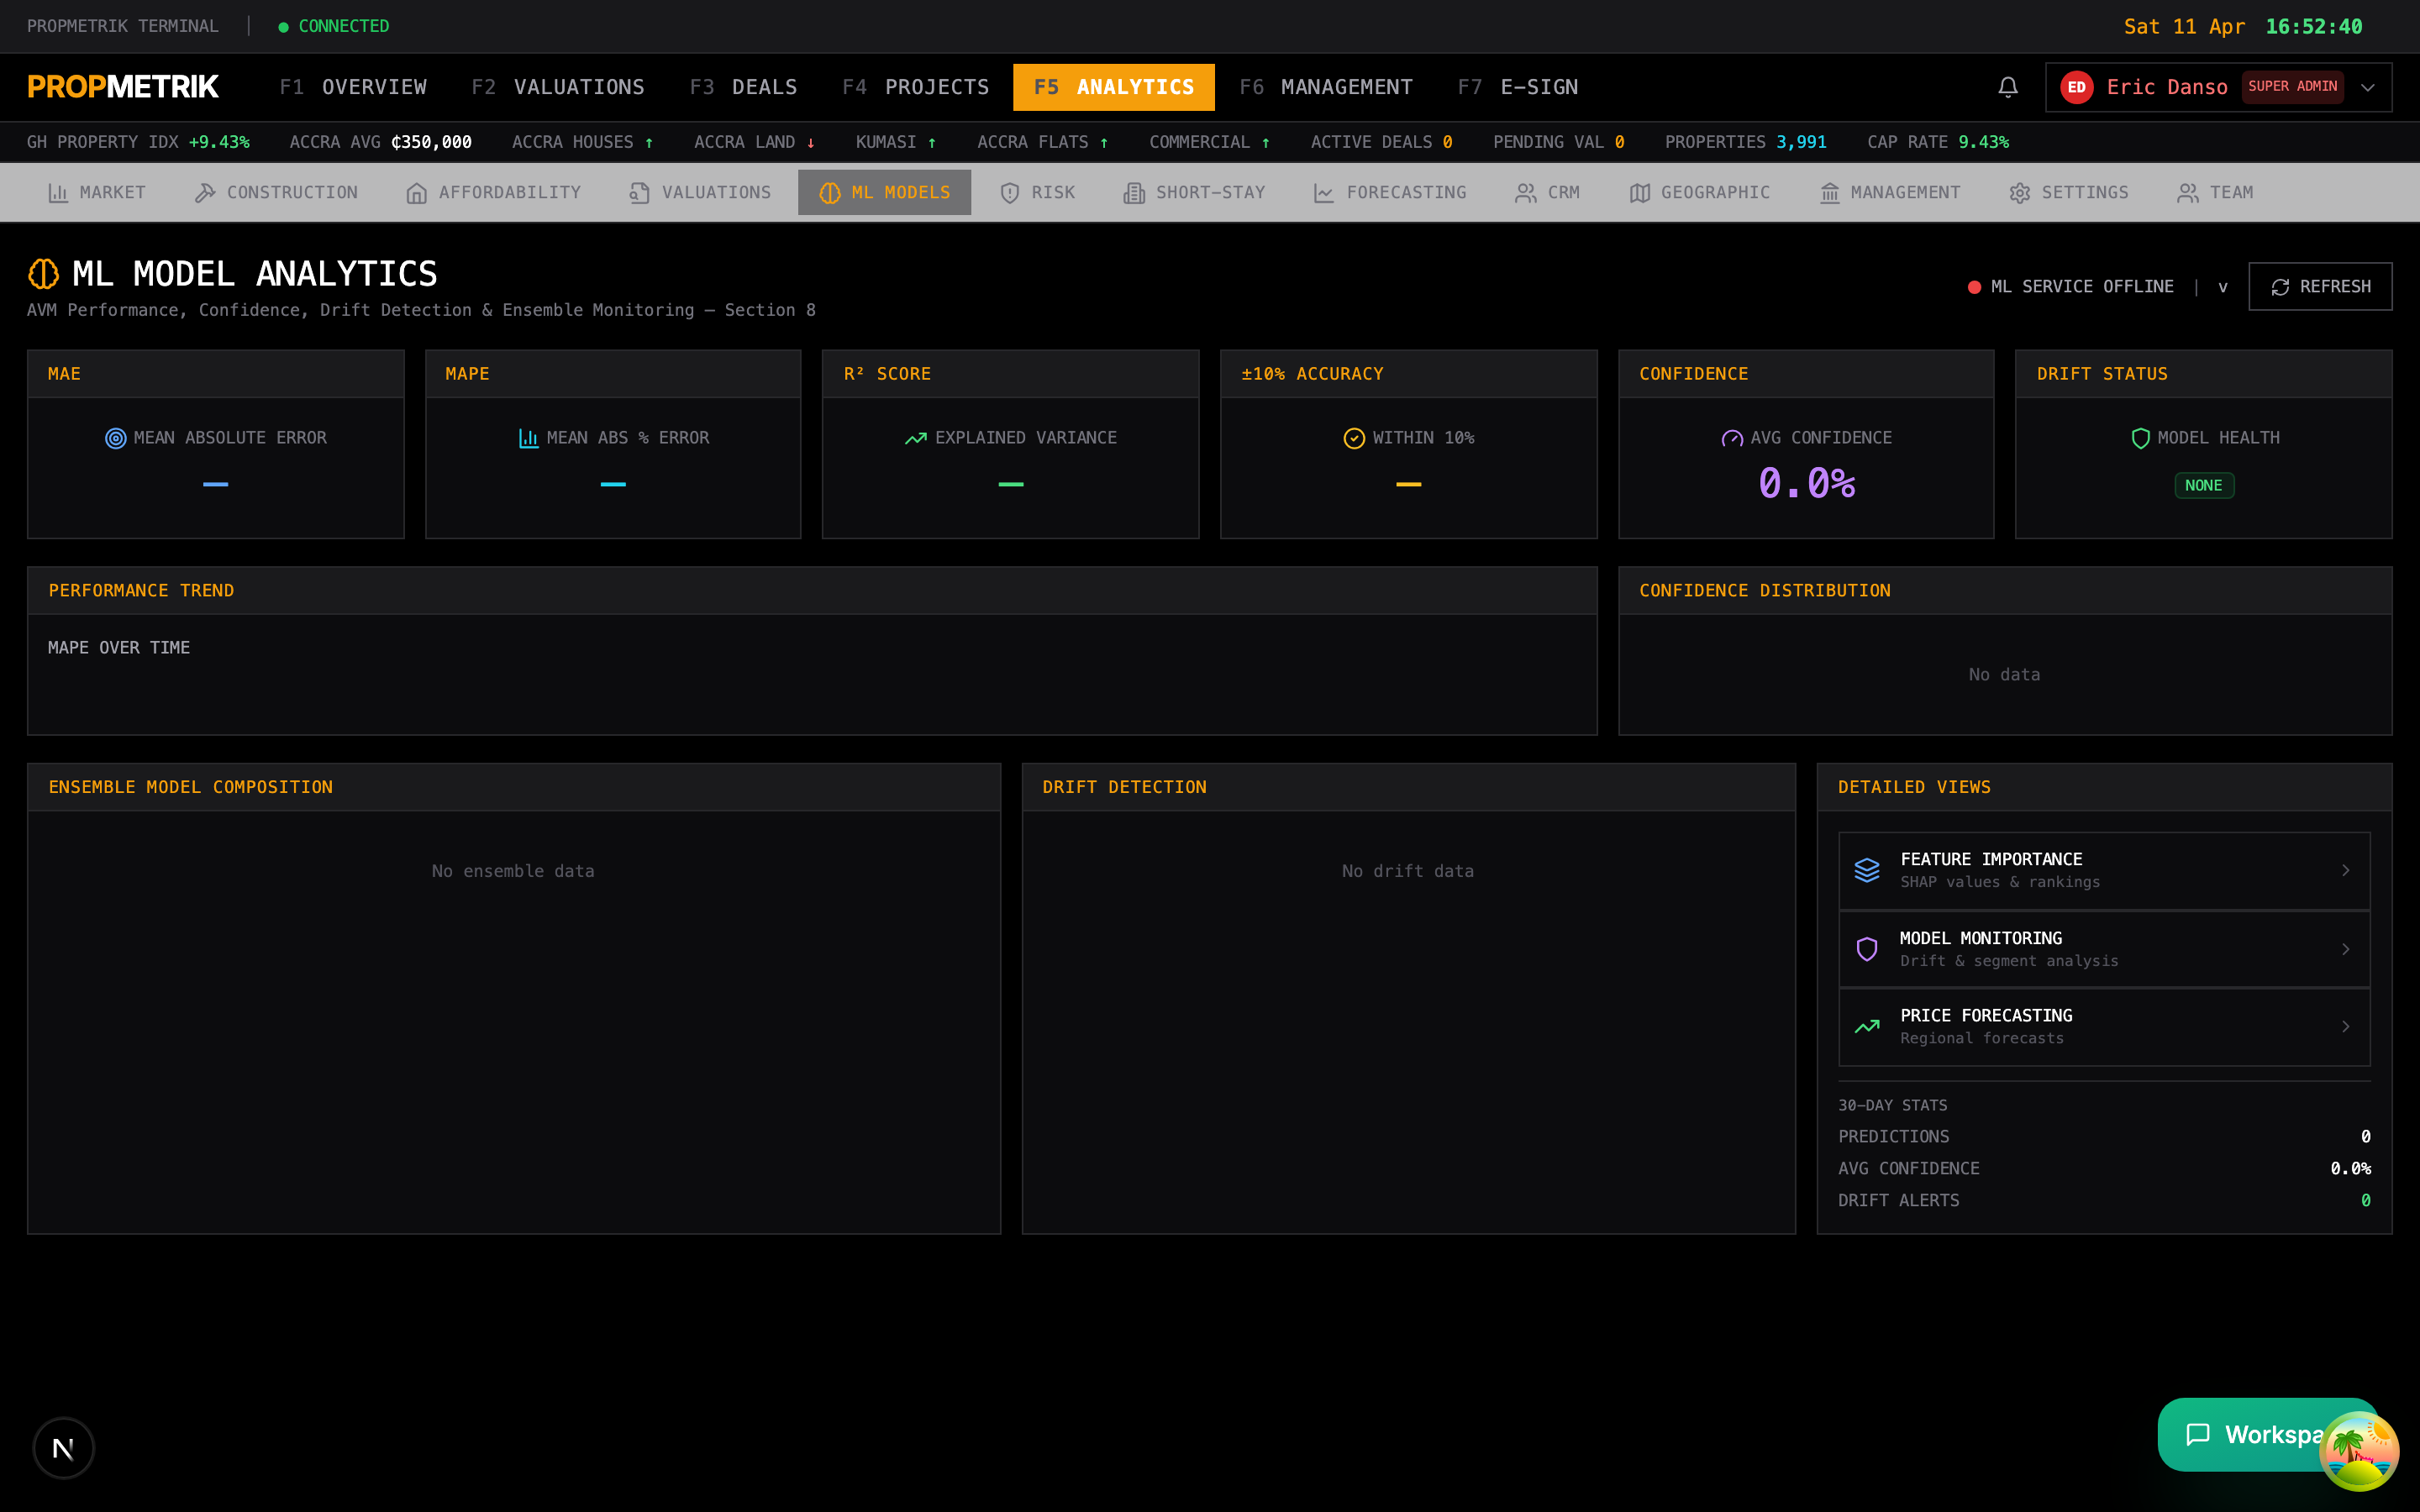Click the notifications bell icon
Viewport: 2420px width, 1512px height.
tap(2007, 87)
